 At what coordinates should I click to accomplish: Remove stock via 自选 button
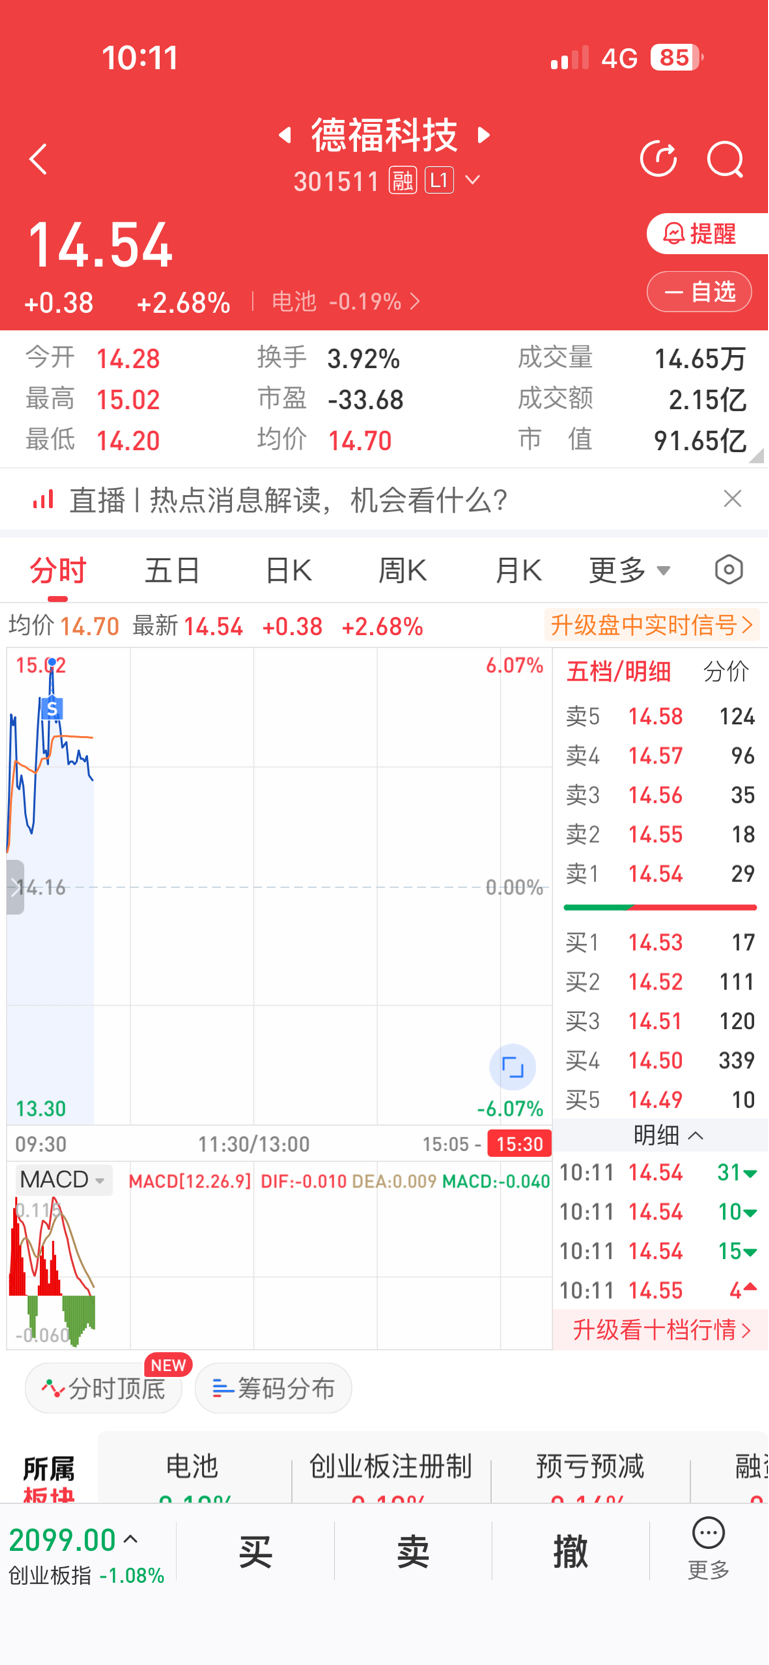pos(699,292)
